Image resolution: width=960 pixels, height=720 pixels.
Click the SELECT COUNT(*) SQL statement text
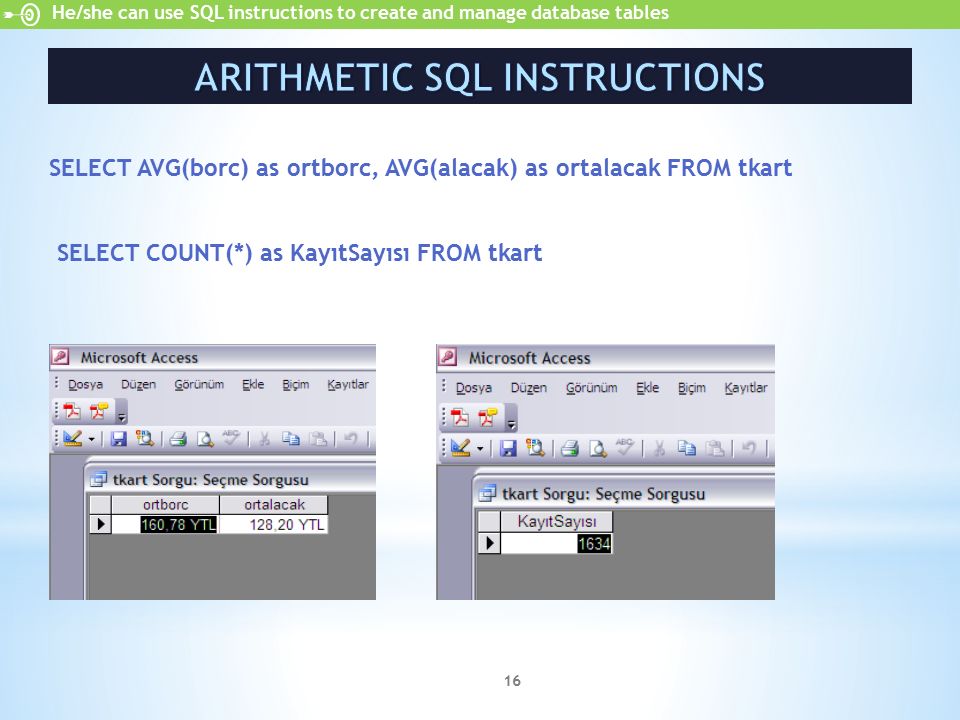tap(299, 253)
